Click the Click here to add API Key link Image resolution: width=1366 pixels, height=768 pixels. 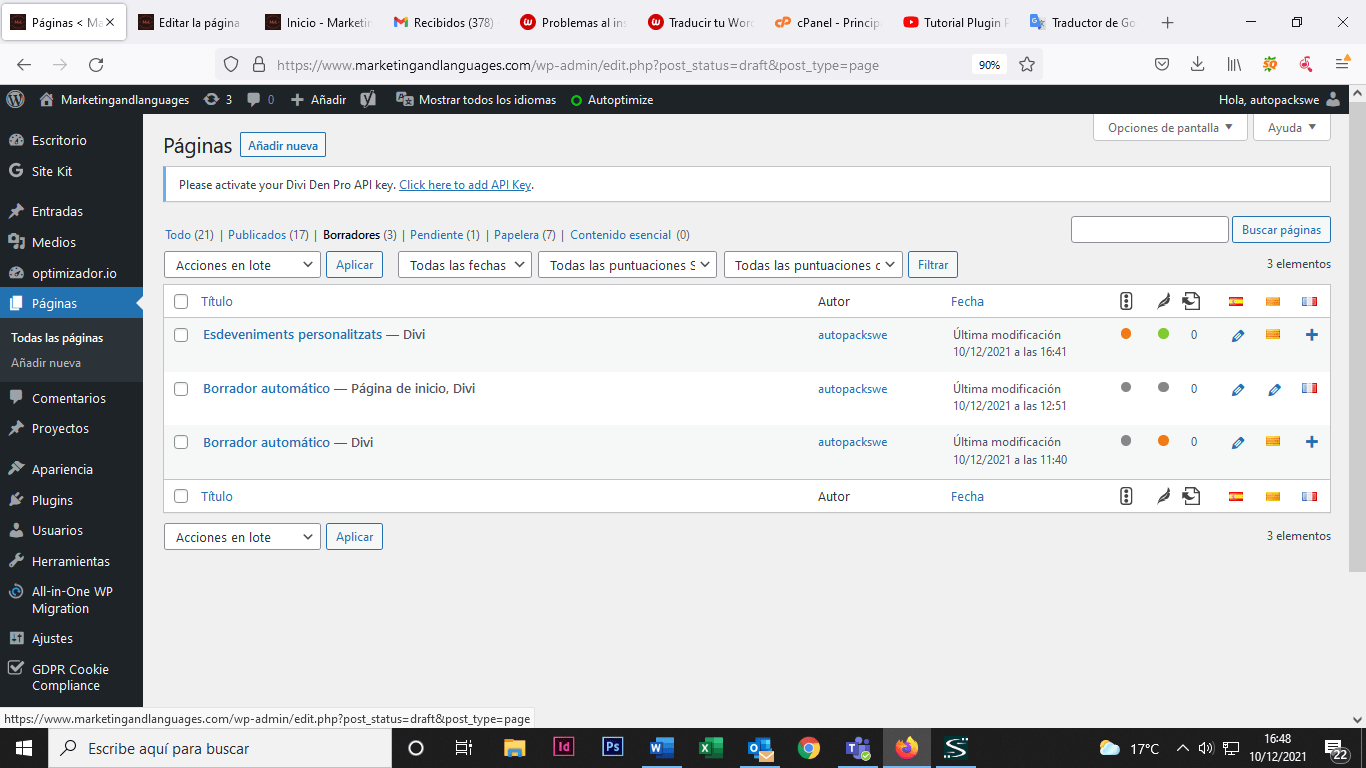pyautogui.click(x=465, y=185)
